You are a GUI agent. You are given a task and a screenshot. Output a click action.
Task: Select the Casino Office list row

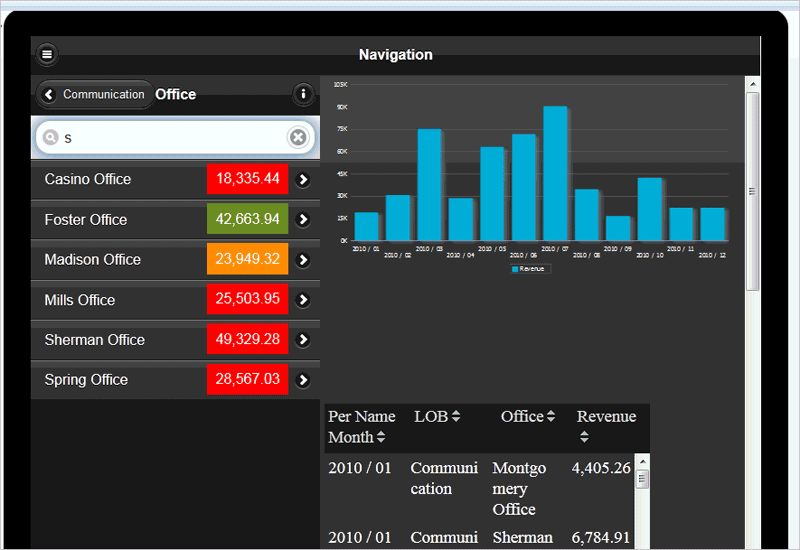click(x=176, y=179)
